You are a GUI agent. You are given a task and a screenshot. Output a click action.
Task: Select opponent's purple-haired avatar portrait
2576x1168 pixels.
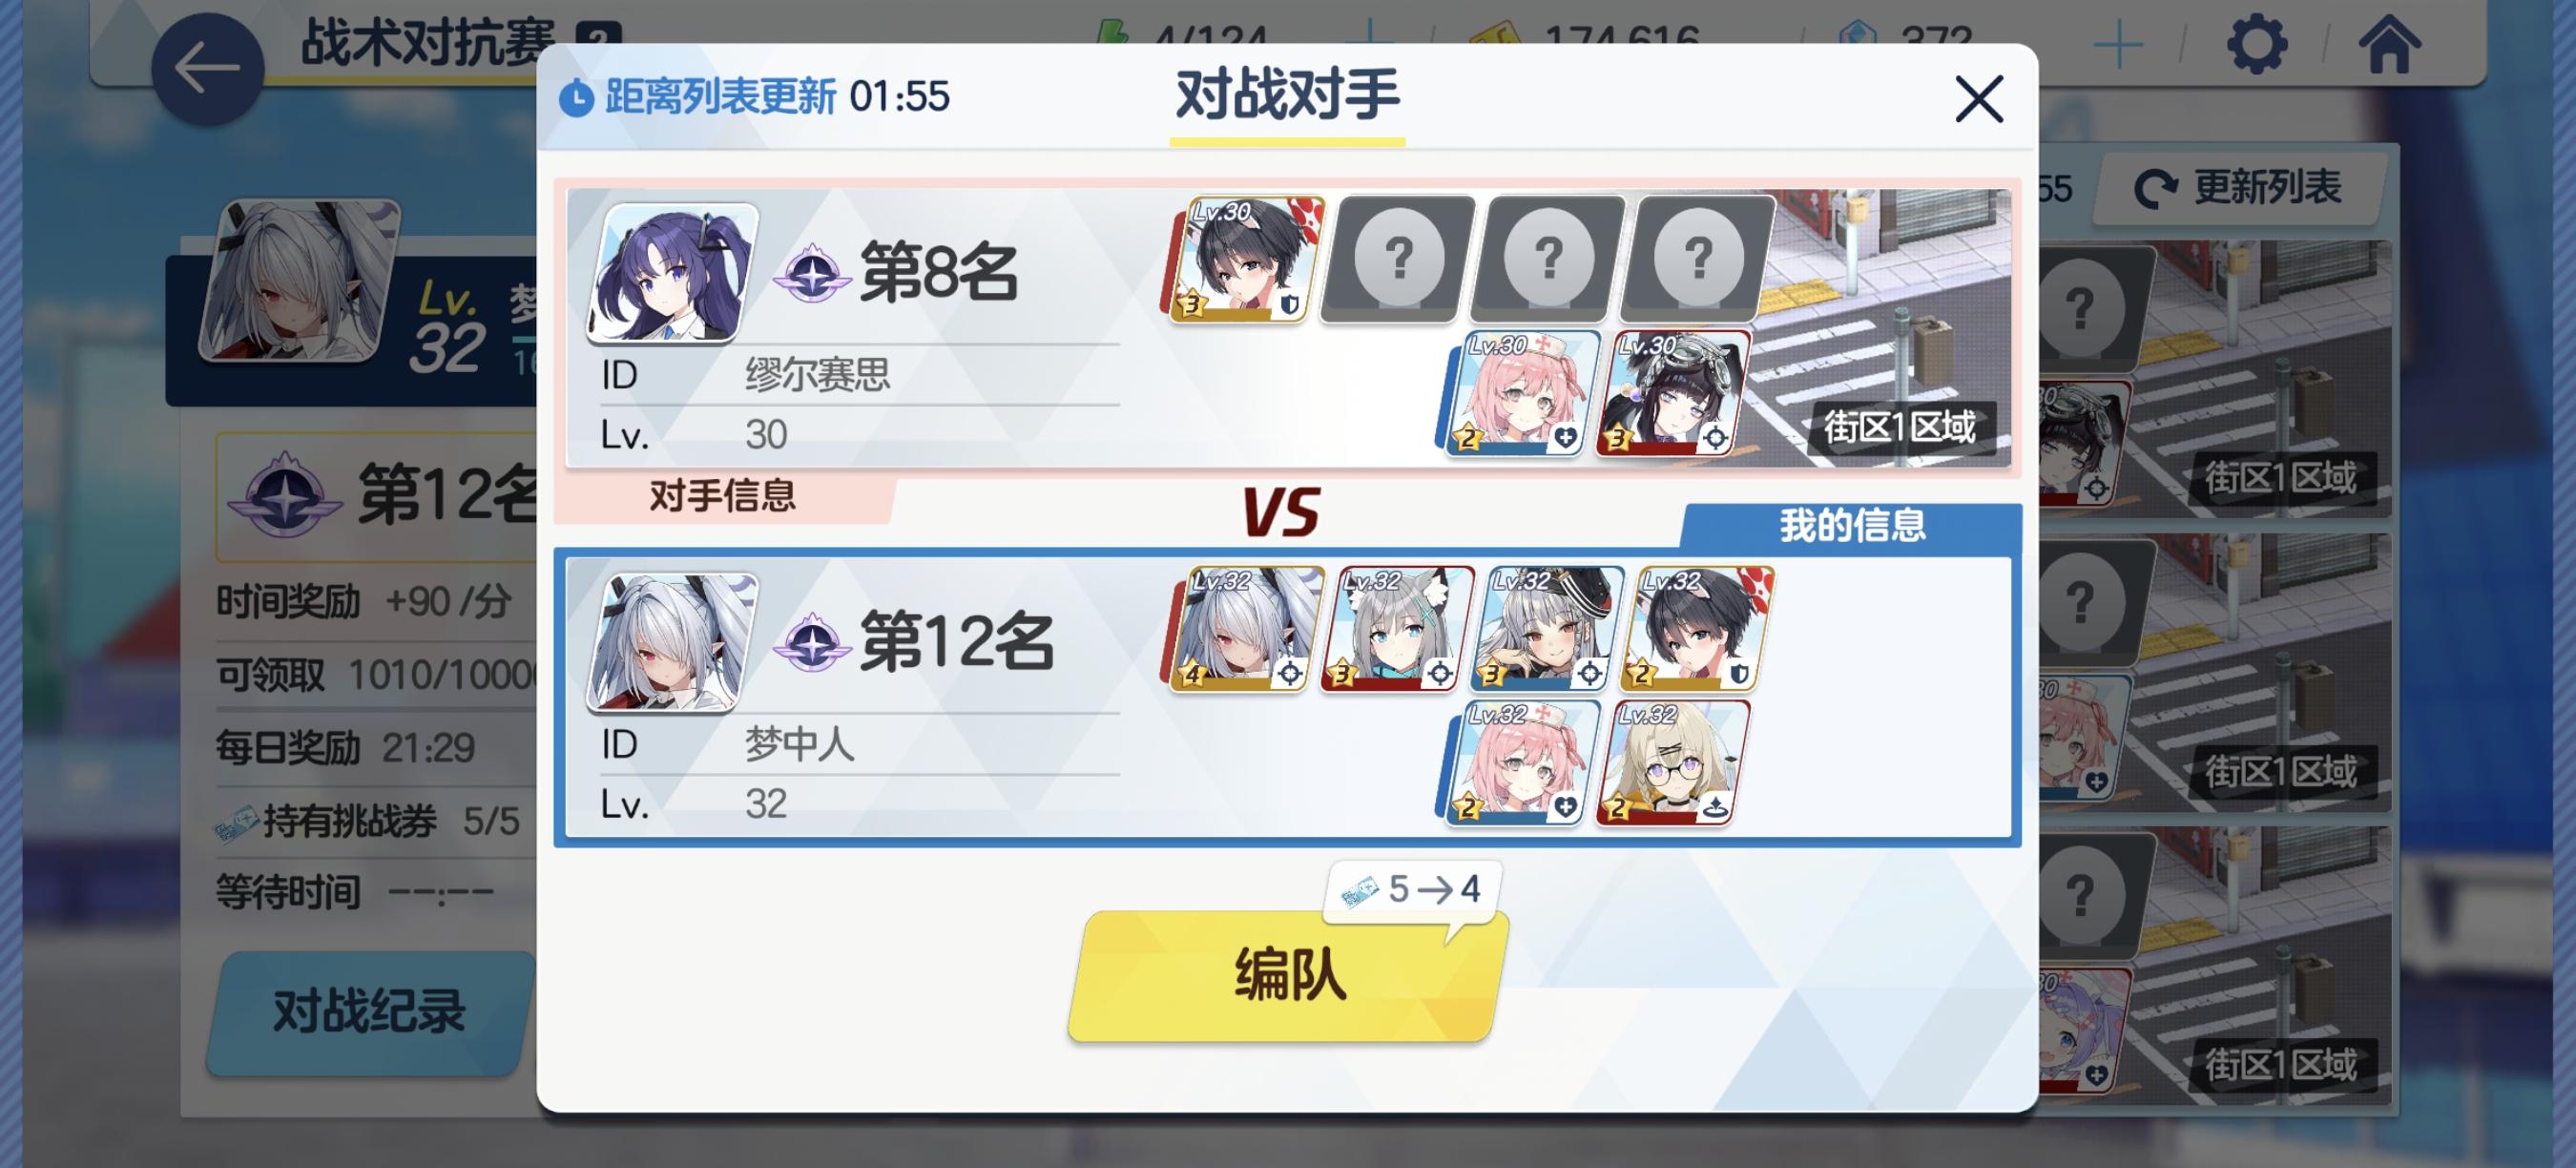(673, 272)
